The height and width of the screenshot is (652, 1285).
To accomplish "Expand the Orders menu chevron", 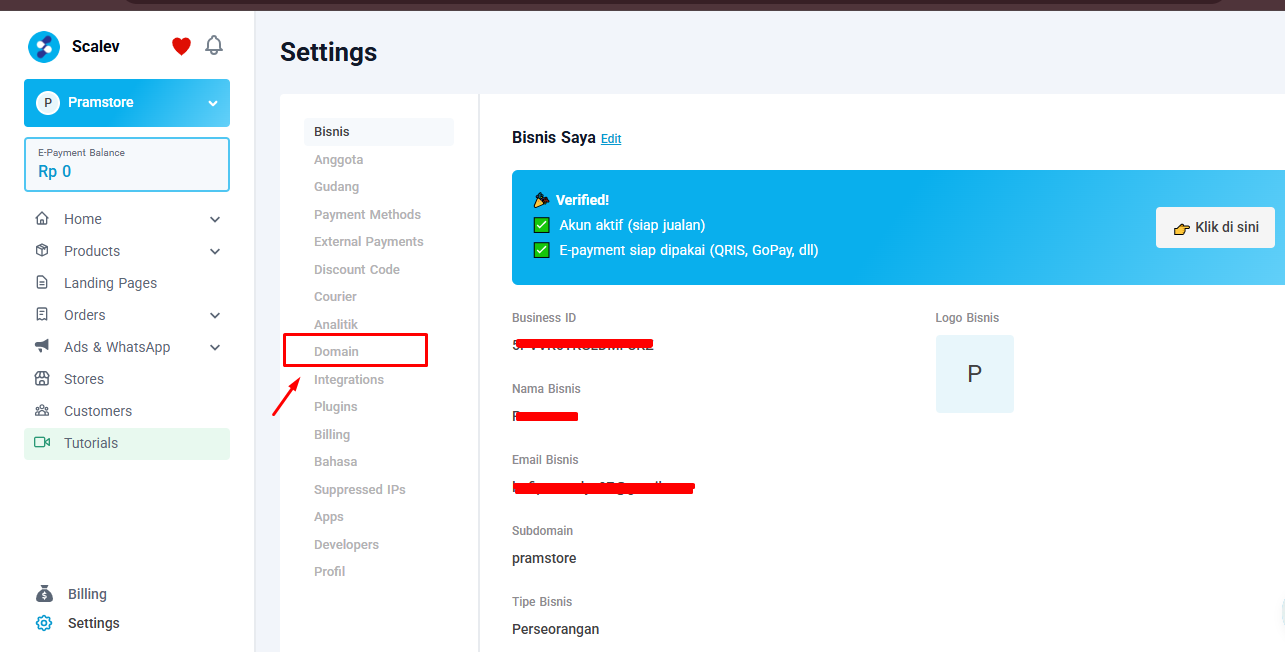I will [x=215, y=315].
